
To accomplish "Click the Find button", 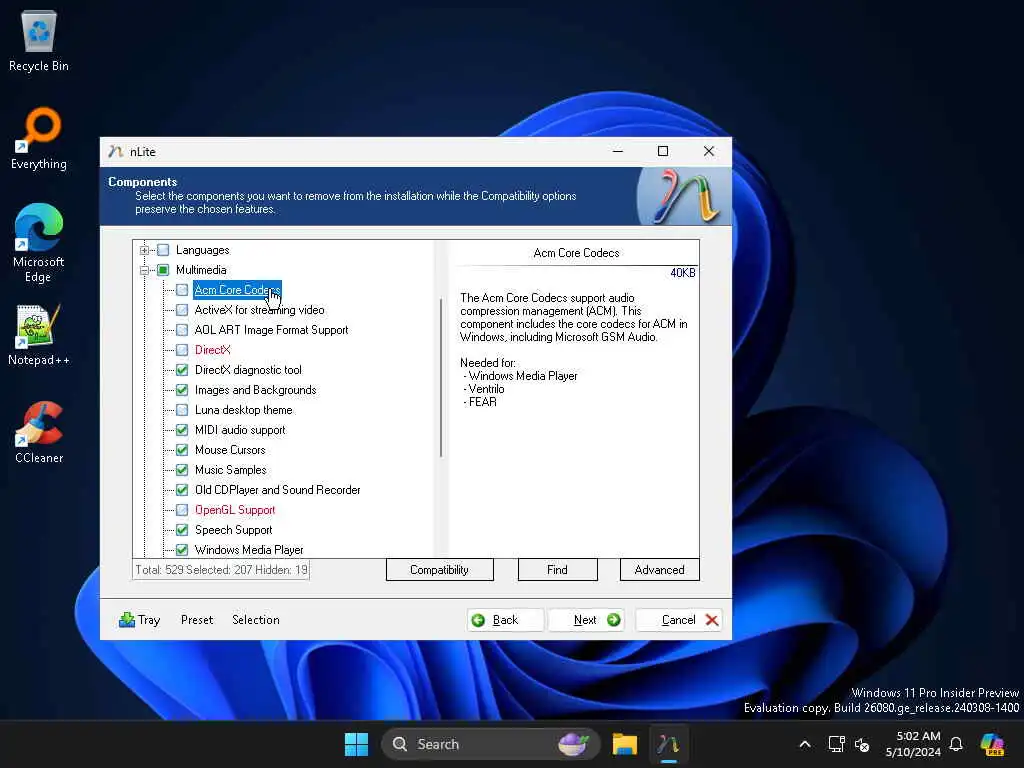I will 557,569.
